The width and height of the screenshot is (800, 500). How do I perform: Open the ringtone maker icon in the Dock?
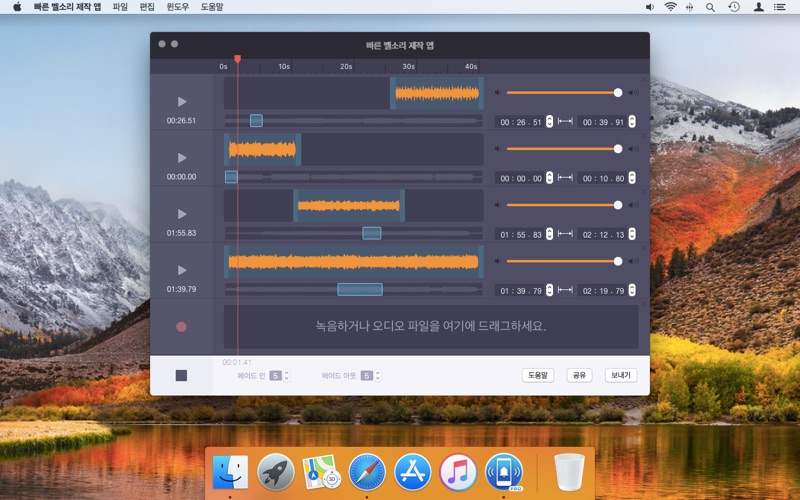tap(504, 471)
